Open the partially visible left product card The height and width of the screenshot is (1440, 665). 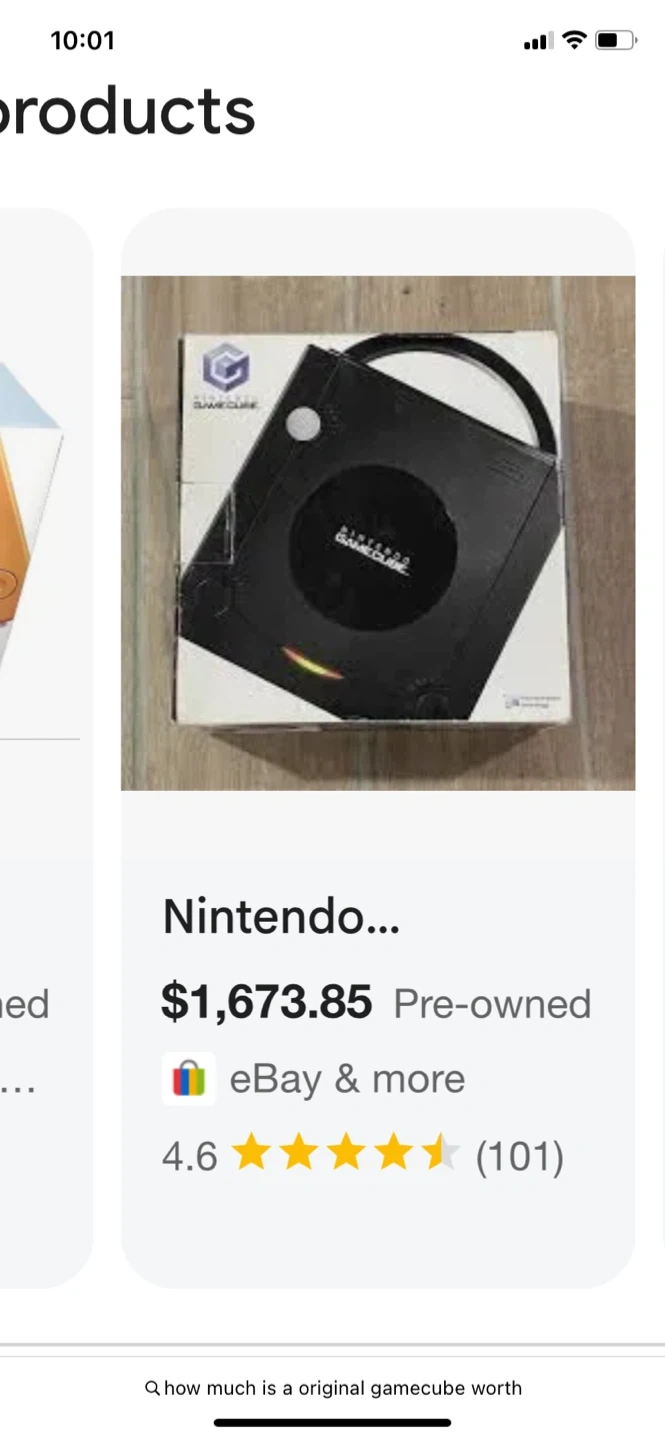pyautogui.click(x=40, y=700)
